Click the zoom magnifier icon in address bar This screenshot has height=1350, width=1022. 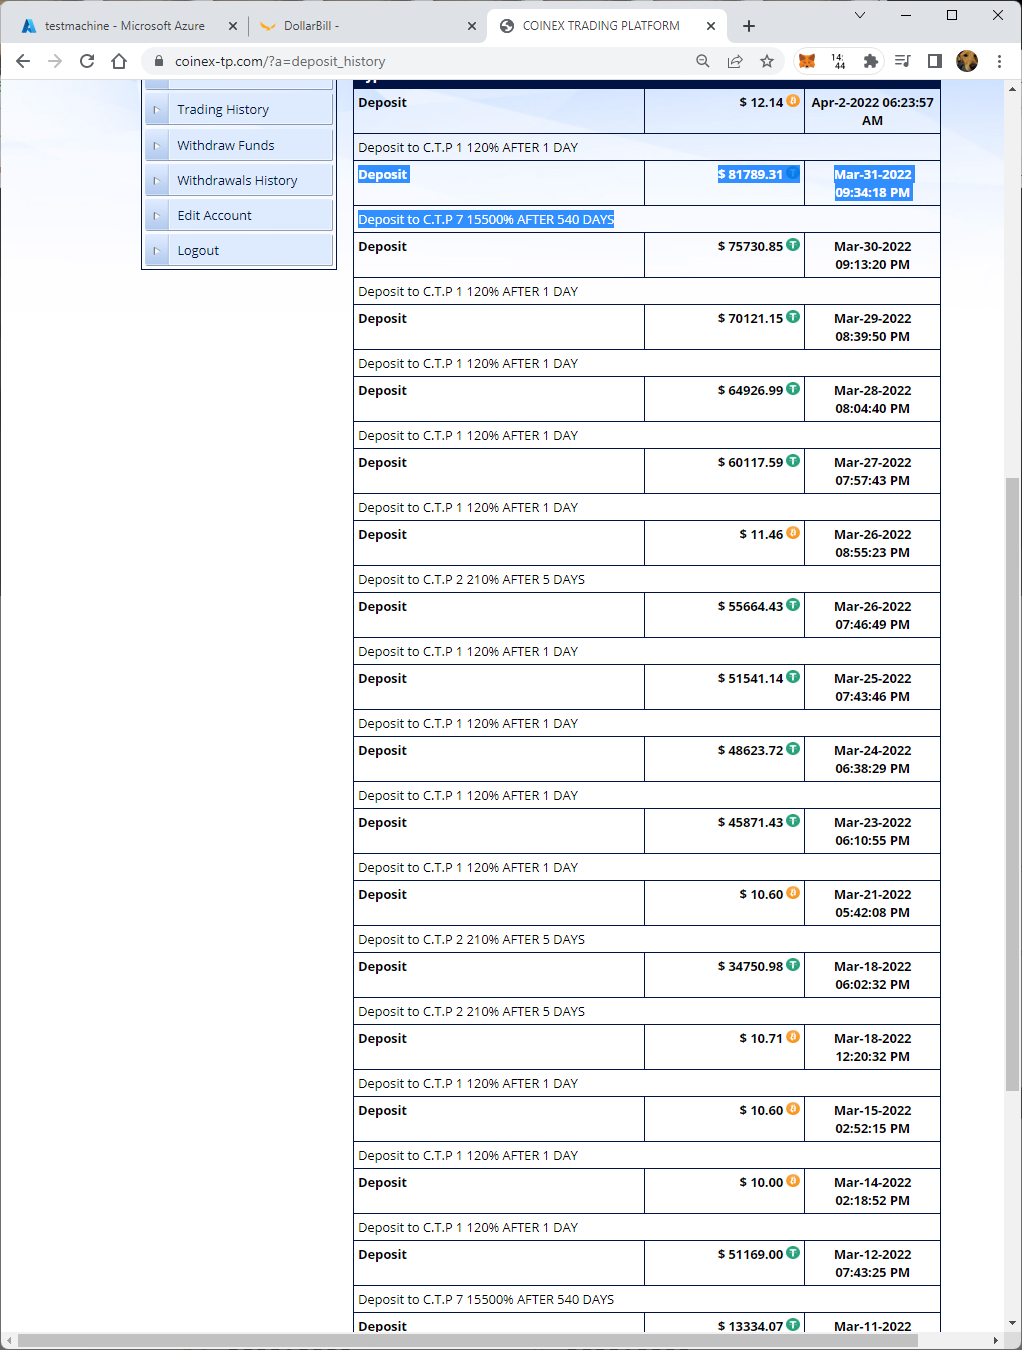coord(703,61)
